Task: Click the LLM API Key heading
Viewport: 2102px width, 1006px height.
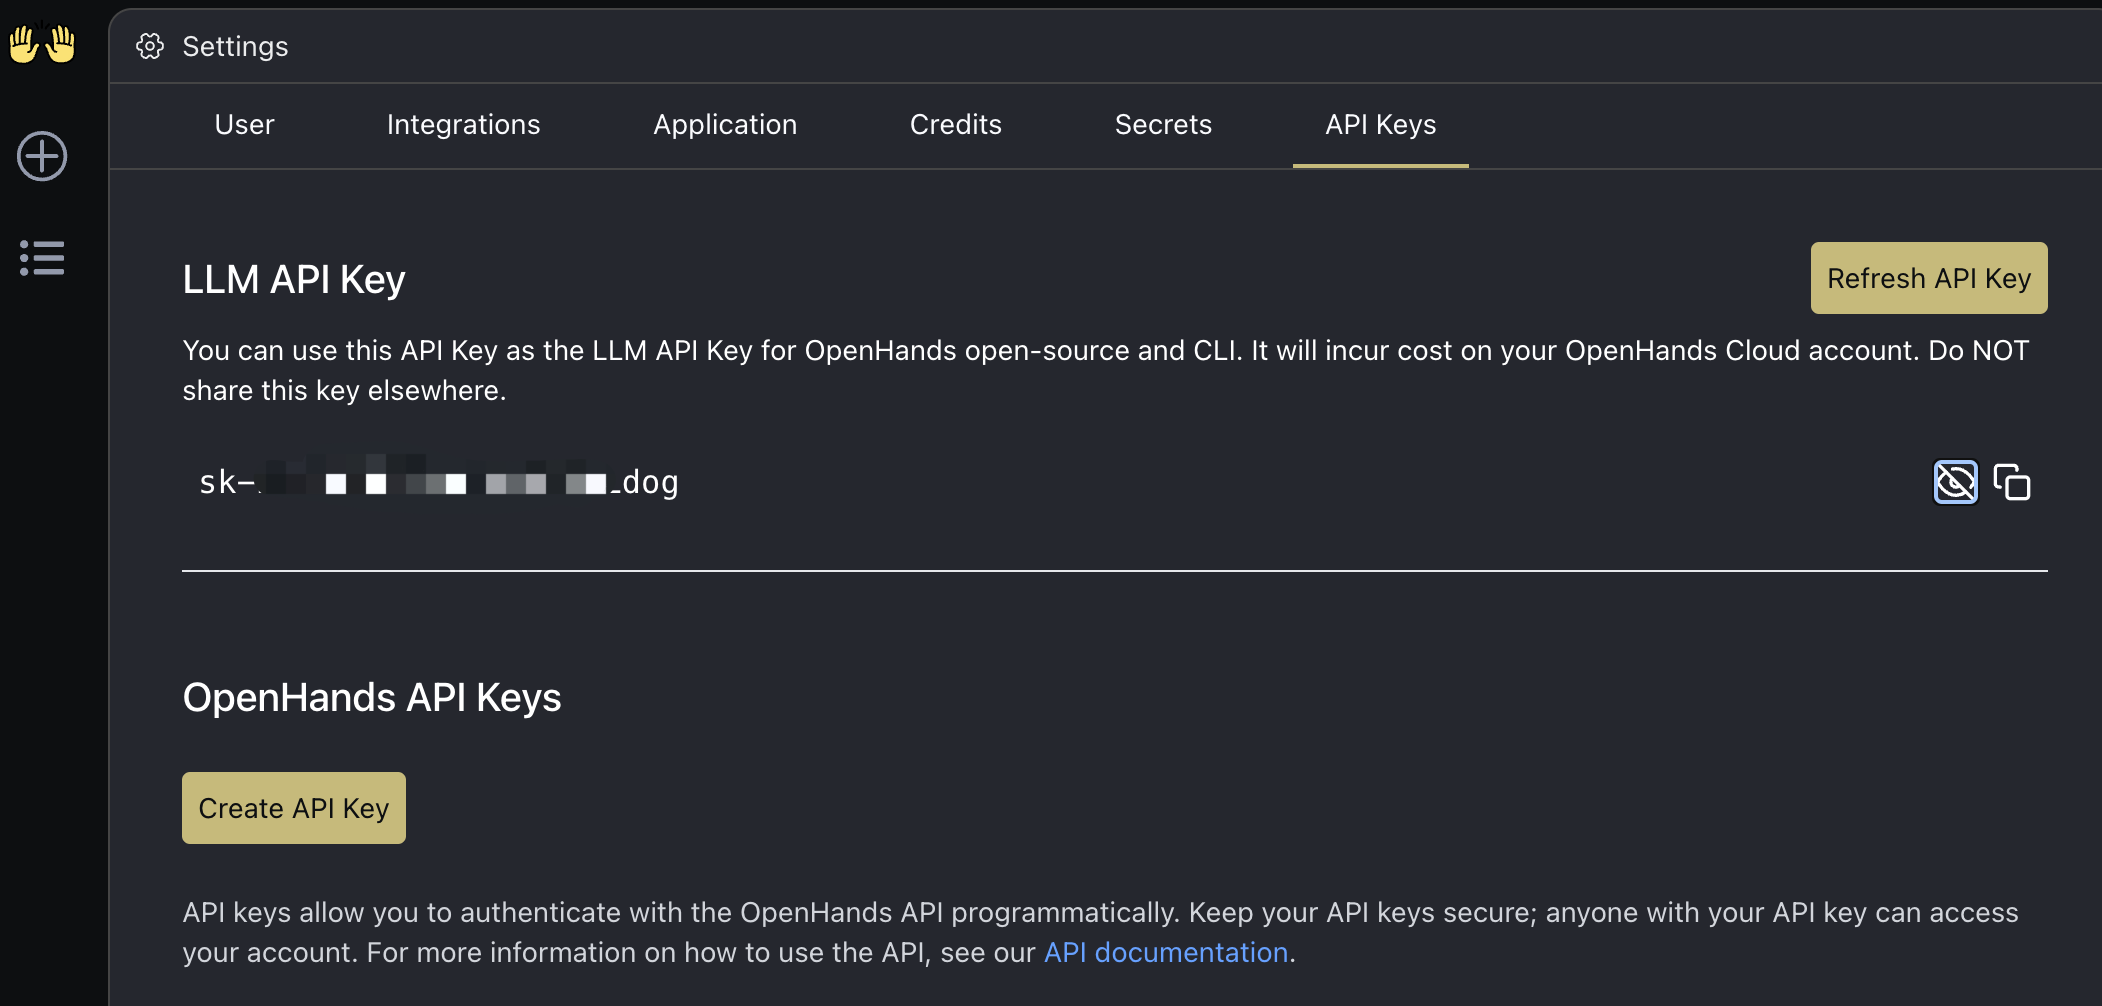Action: (x=294, y=279)
